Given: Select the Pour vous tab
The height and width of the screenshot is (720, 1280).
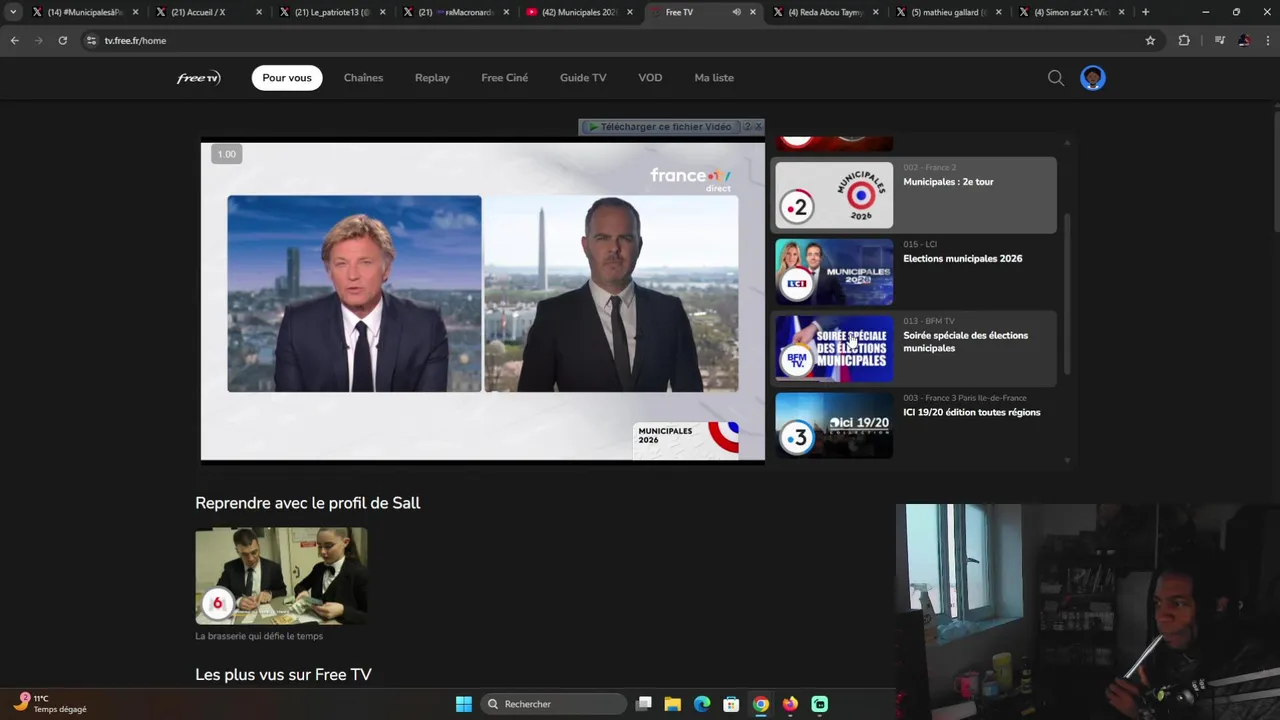Looking at the screenshot, I should tap(287, 78).
